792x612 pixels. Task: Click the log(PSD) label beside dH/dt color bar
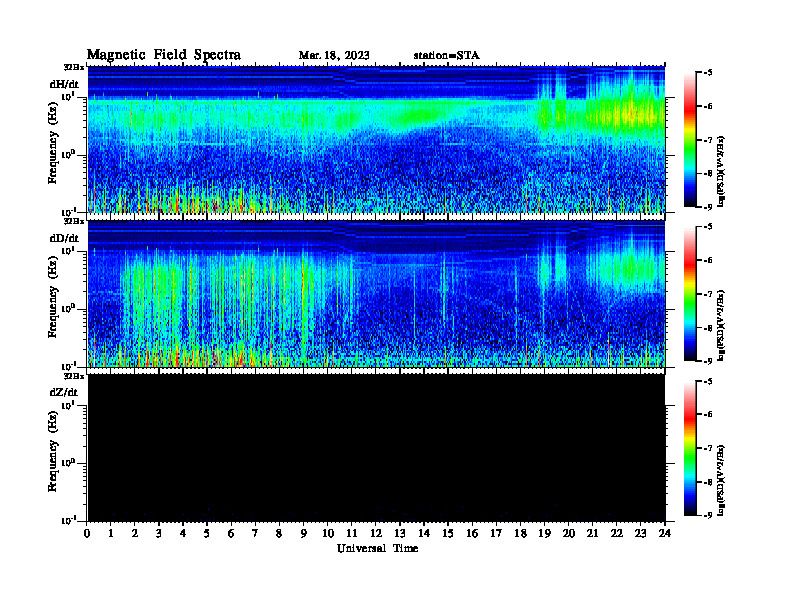(x=721, y=171)
